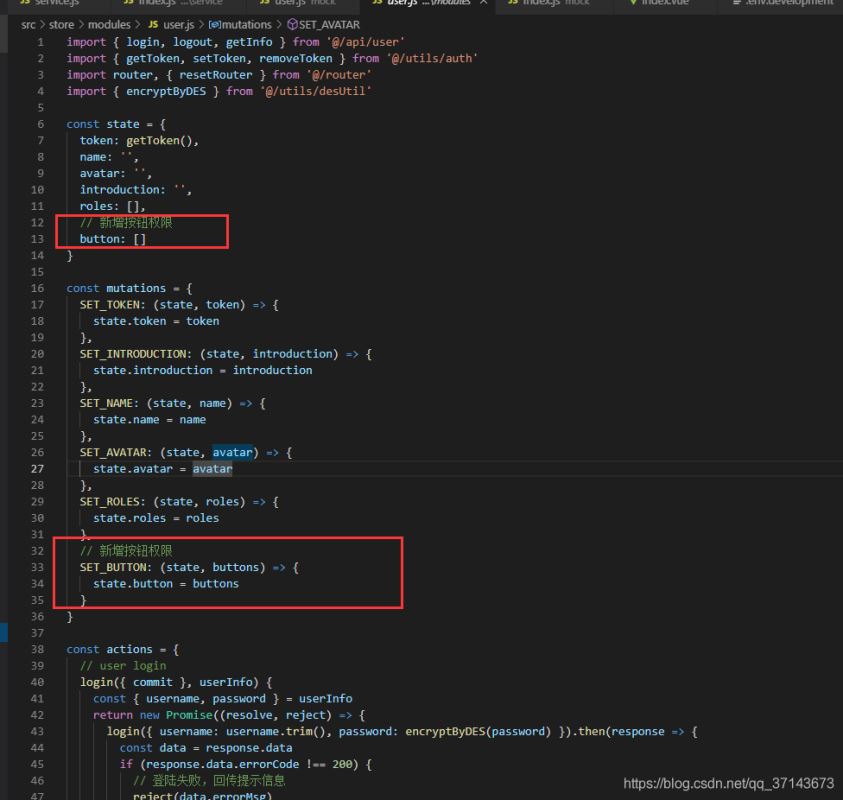The width and height of the screenshot is (843, 800).
Task: Click the mutations symbol icon in breadcrumb
Action: coord(214,24)
